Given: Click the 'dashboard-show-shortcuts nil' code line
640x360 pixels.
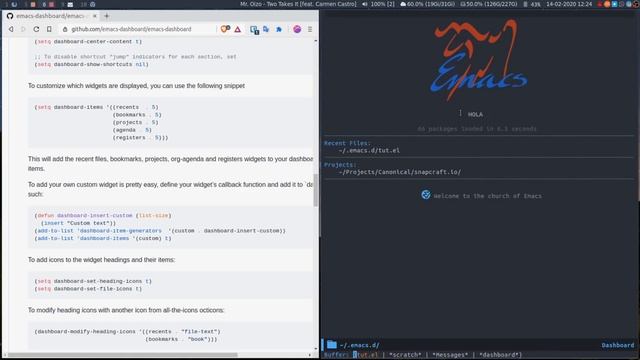Looking at the screenshot, I should (x=91, y=64).
